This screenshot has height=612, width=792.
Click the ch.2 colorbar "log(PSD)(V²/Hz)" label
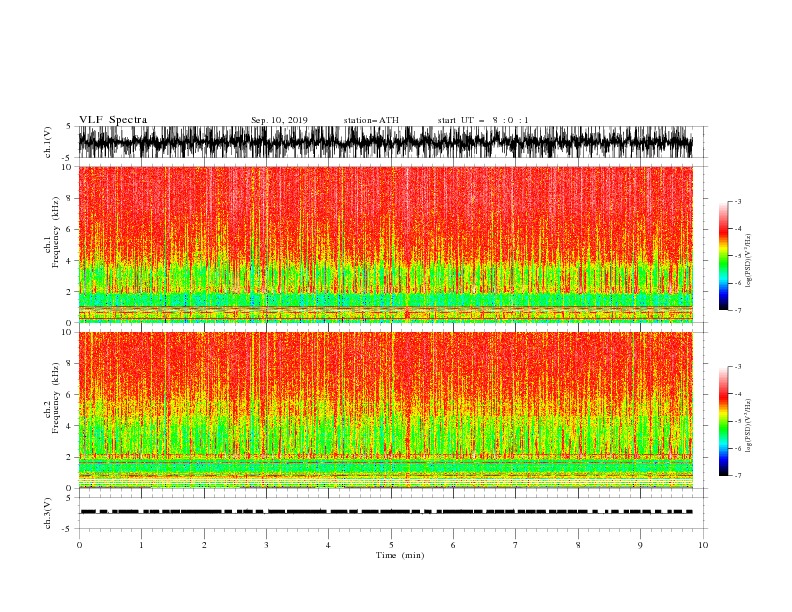pos(748,426)
